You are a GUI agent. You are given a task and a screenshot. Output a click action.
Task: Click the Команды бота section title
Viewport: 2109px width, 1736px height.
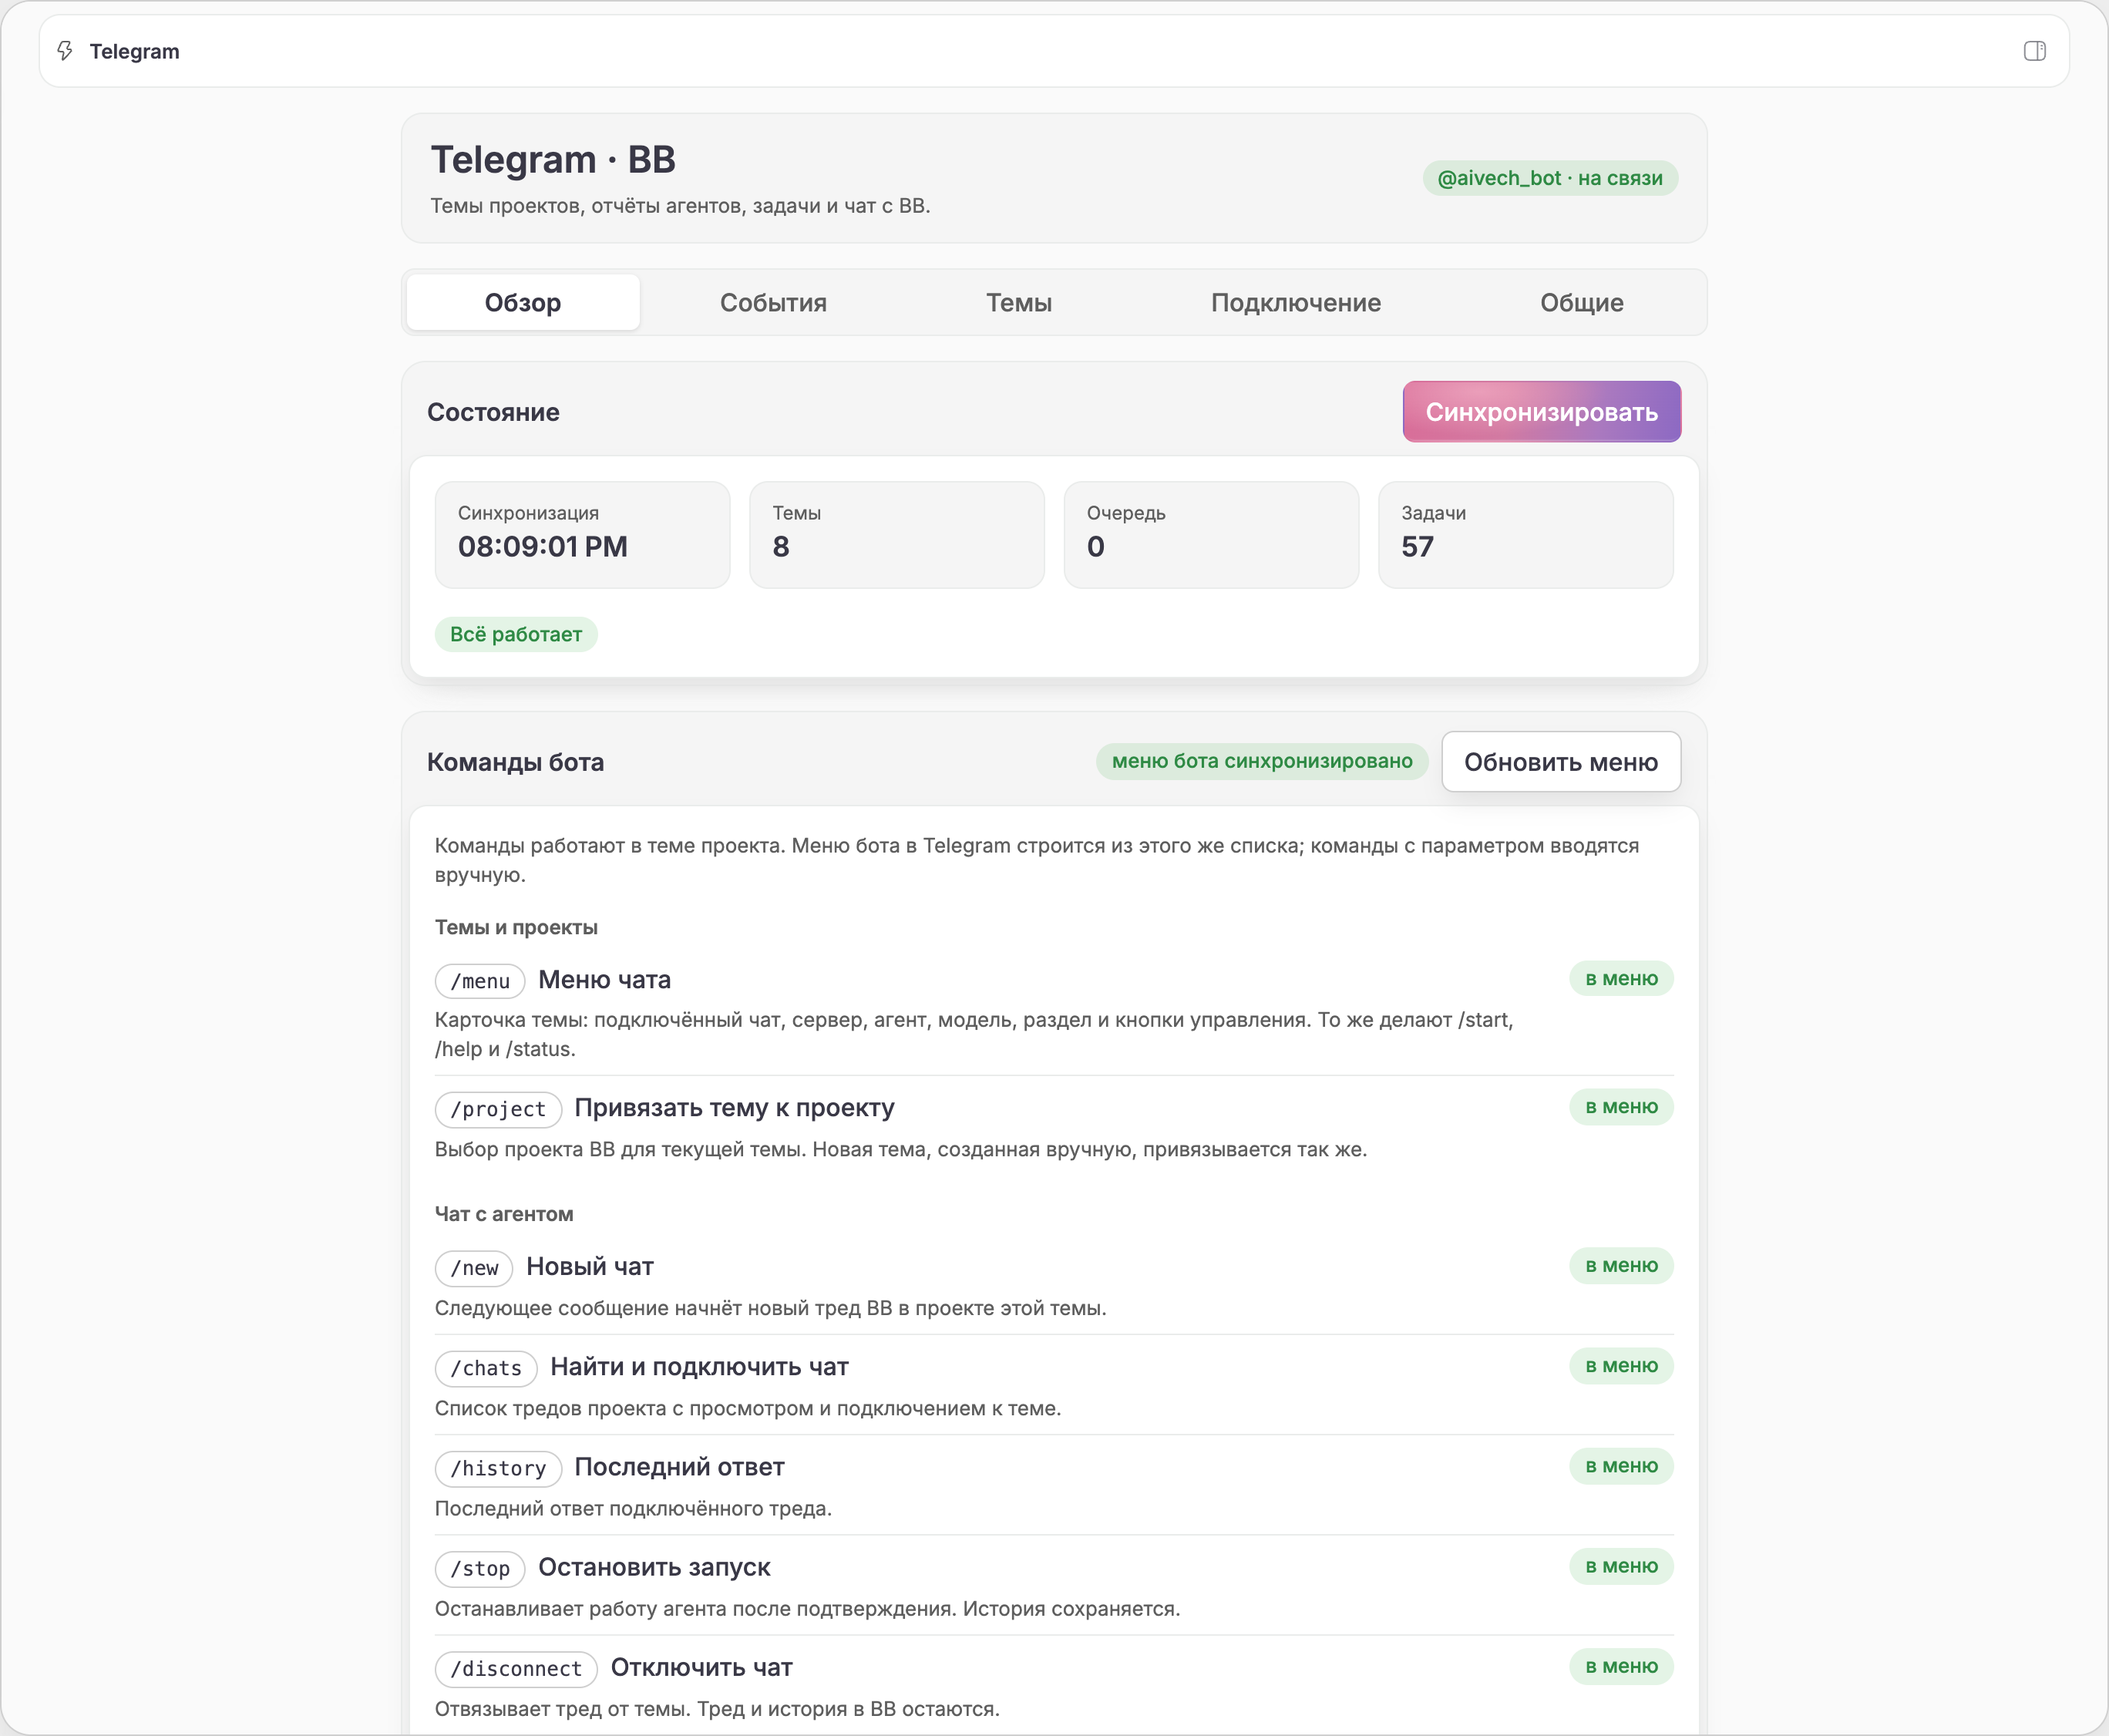tap(515, 762)
